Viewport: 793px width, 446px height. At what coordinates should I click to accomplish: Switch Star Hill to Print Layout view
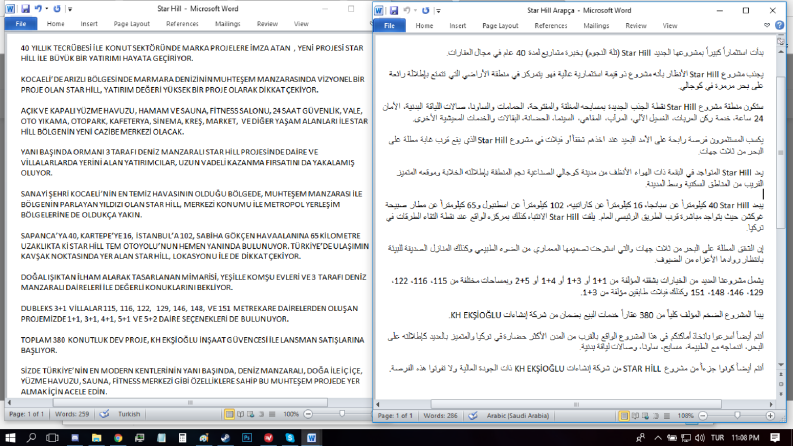(230, 414)
